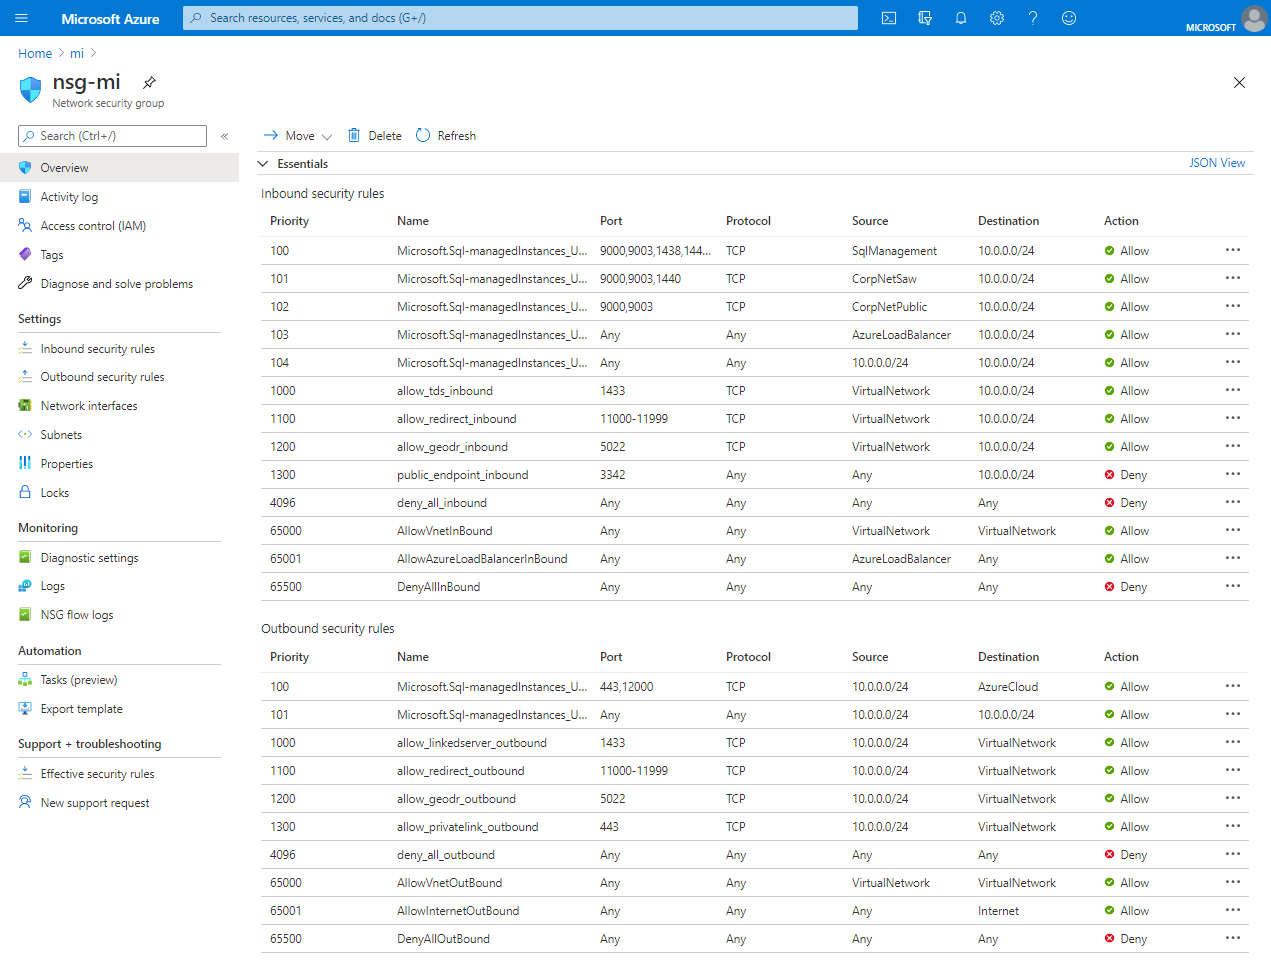The height and width of the screenshot is (977, 1271).
Task: Open the portal settings gear
Action: 997,17
